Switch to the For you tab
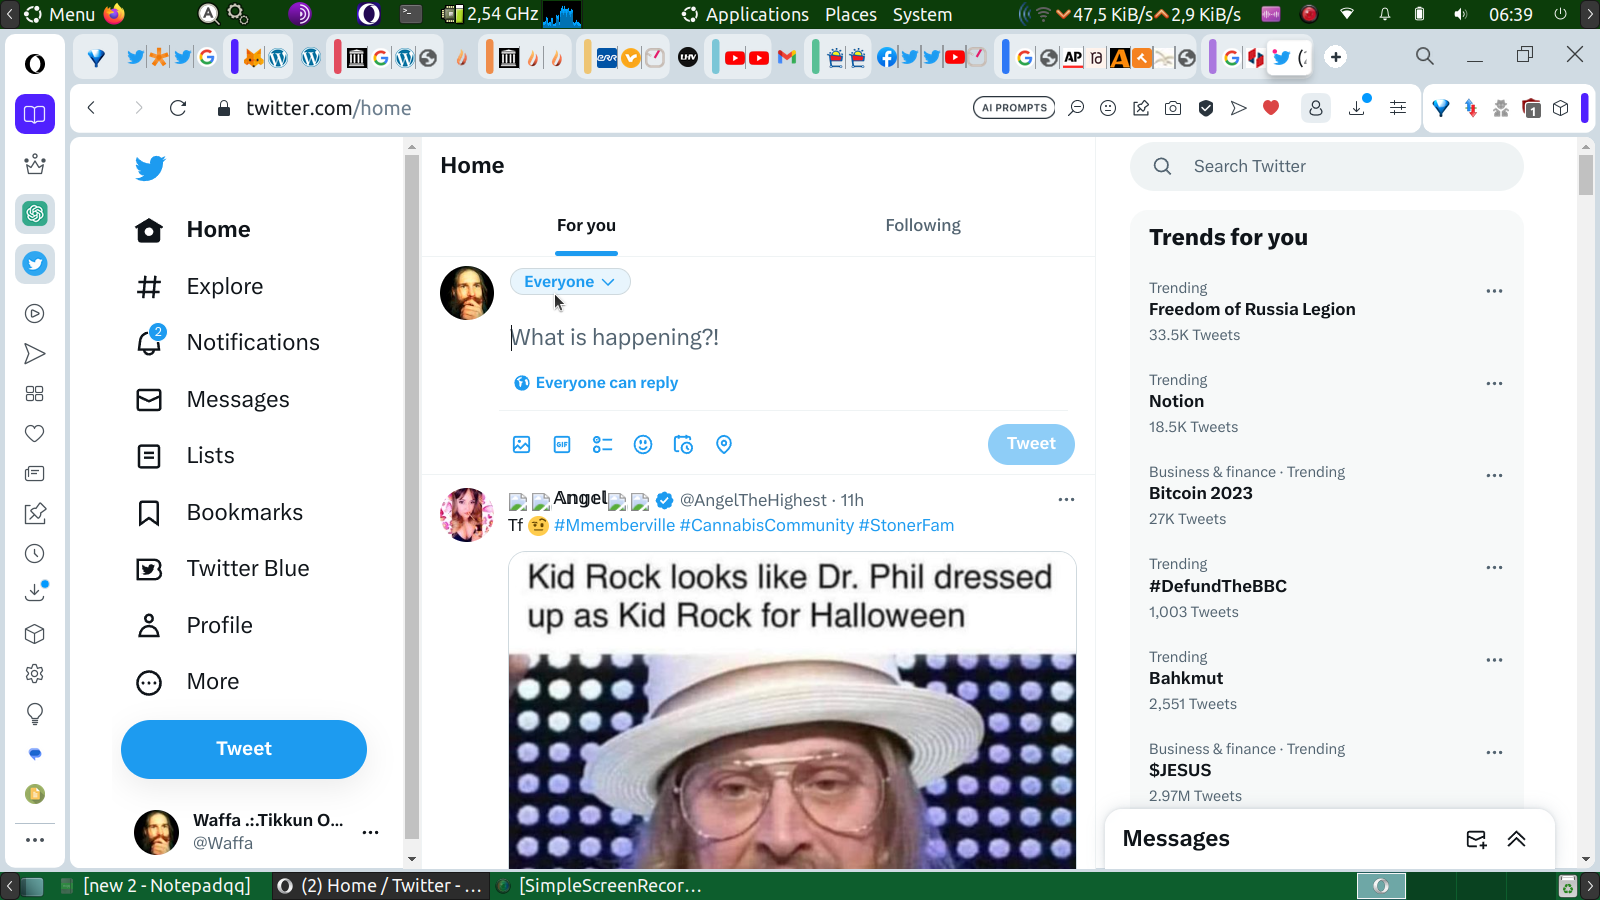This screenshot has width=1600, height=900. point(587,226)
